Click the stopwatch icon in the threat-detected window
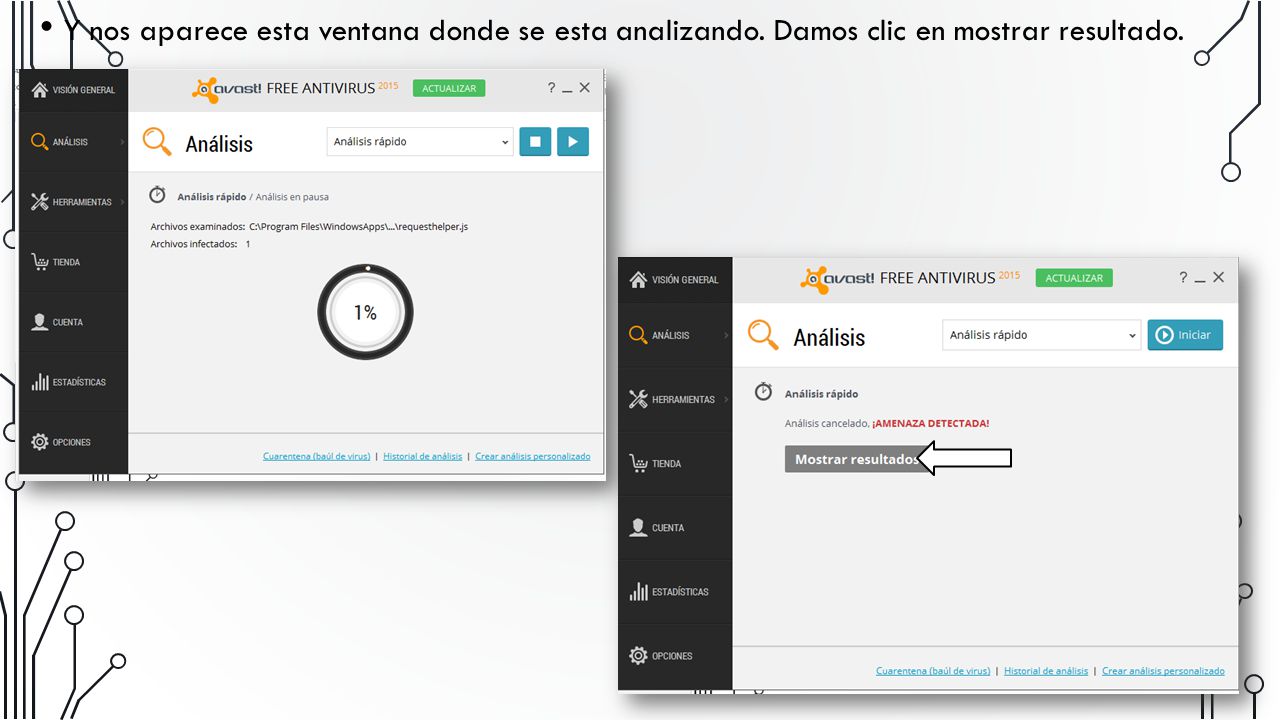 click(x=763, y=392)
